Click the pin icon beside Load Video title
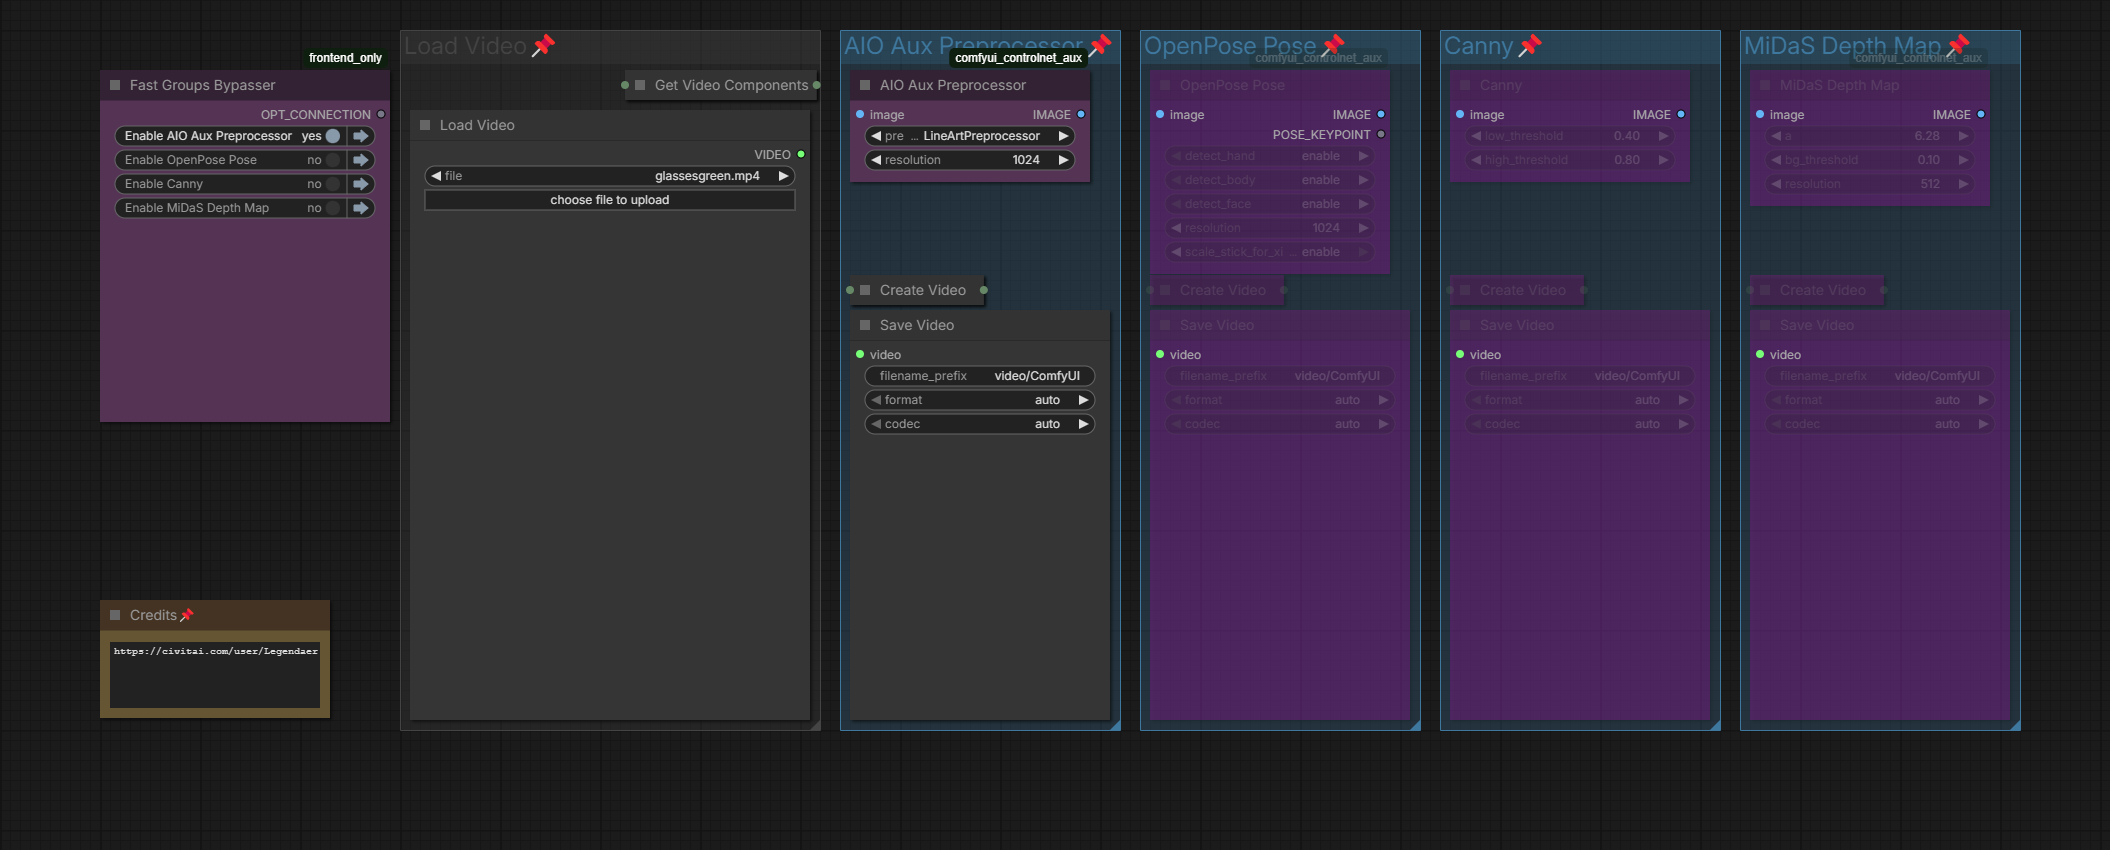Viewport: 2110px width, 850px height. click(x=544, y=45)
